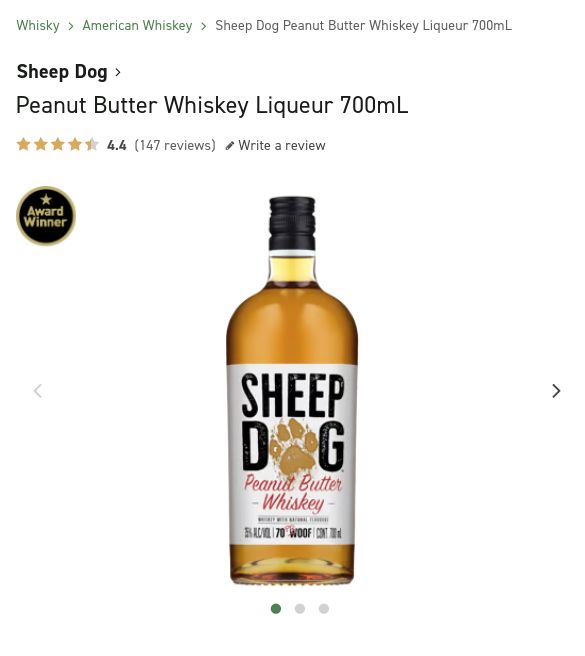Click the chevron after Whisky breadcrumb
This screenshot has height=656, width=585.
click(x=71, y=26)
